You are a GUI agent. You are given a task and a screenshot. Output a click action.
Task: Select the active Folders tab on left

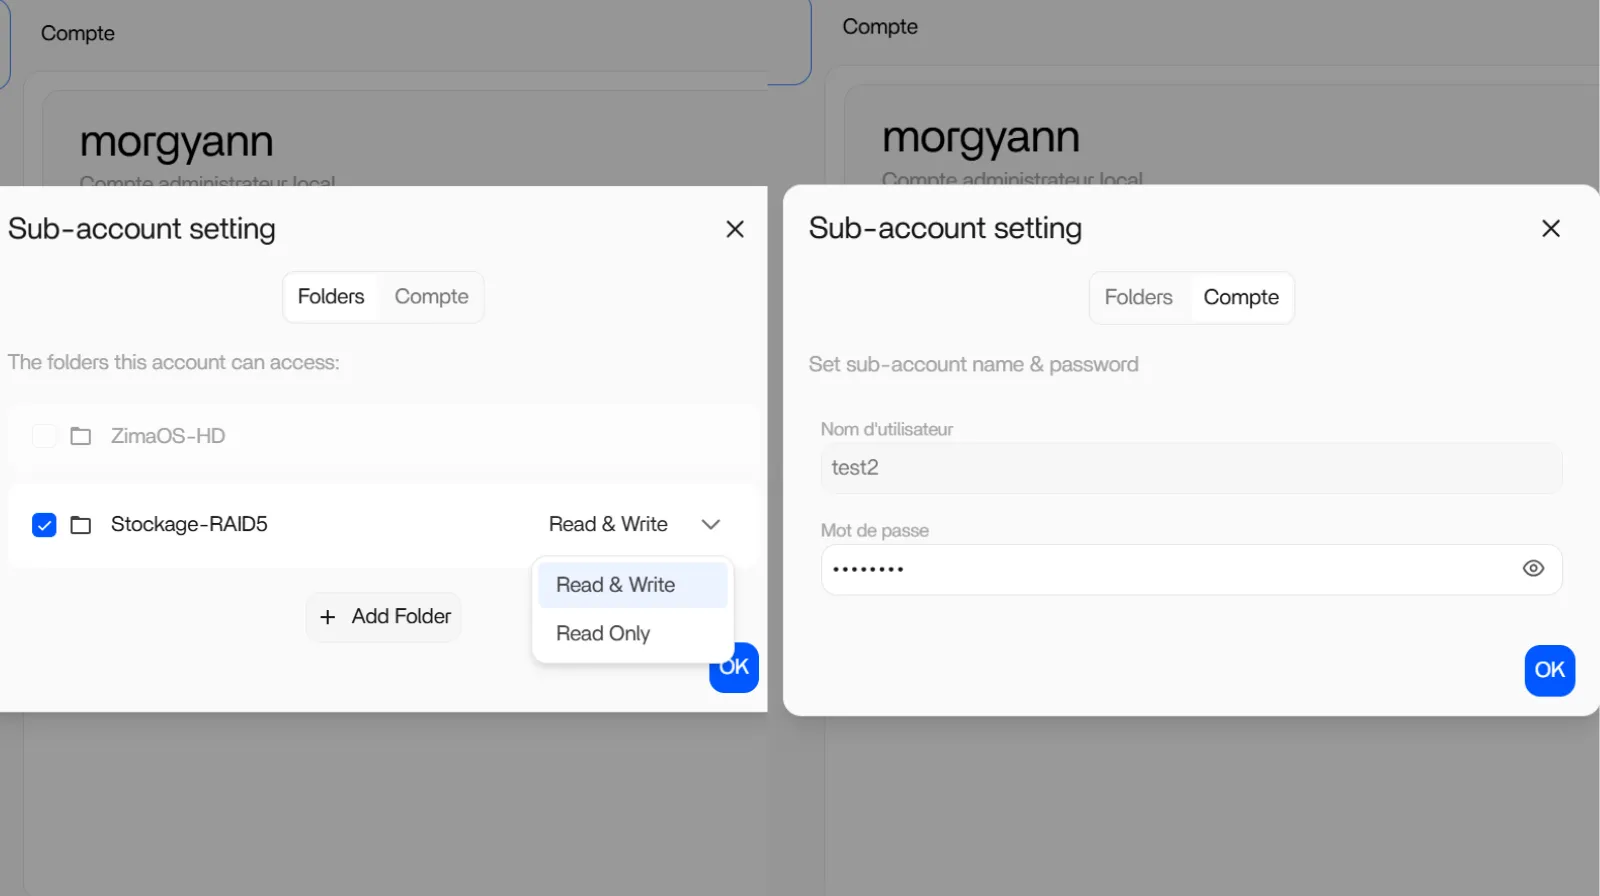(331, 297)
